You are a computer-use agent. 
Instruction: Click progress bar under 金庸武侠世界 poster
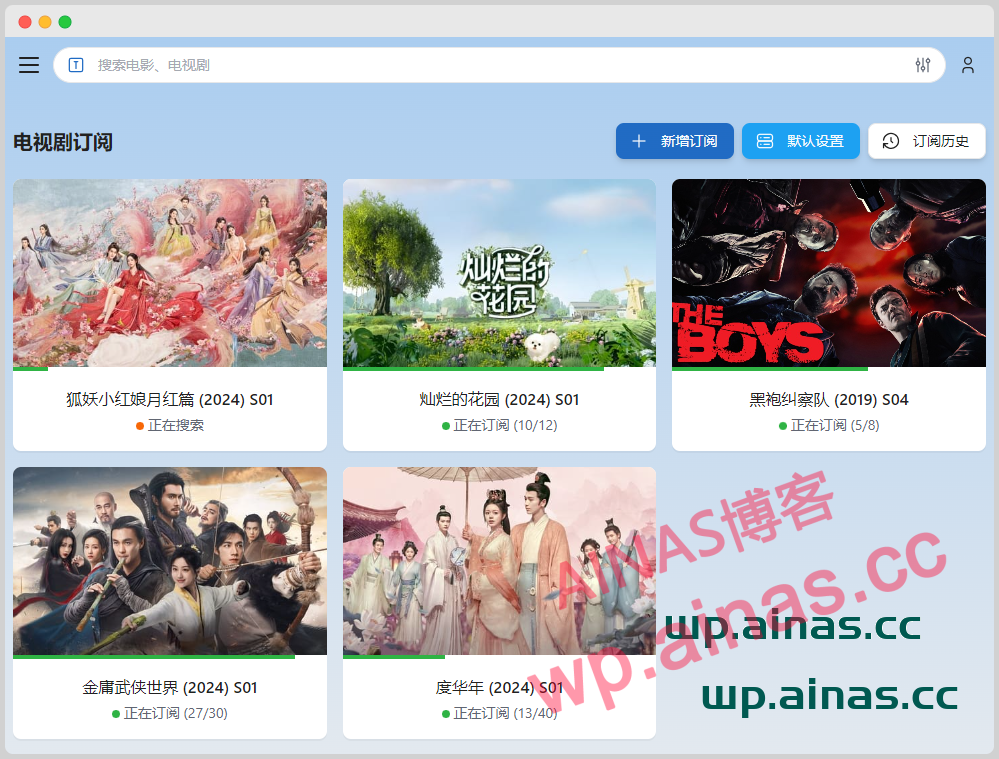tap(170, 656)
